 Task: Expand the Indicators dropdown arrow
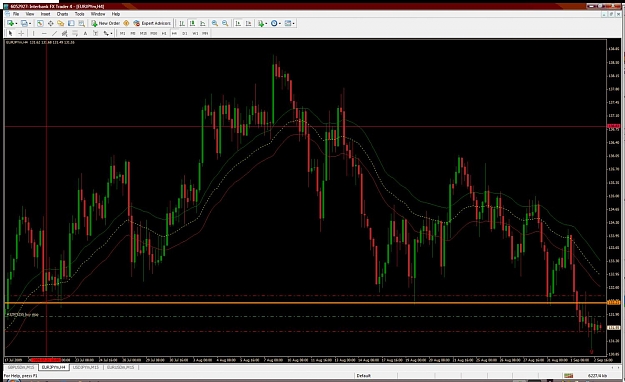point(266,23)
